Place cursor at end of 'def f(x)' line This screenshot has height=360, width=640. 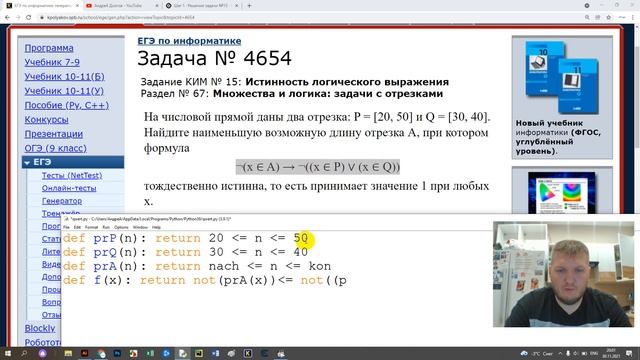348,281
